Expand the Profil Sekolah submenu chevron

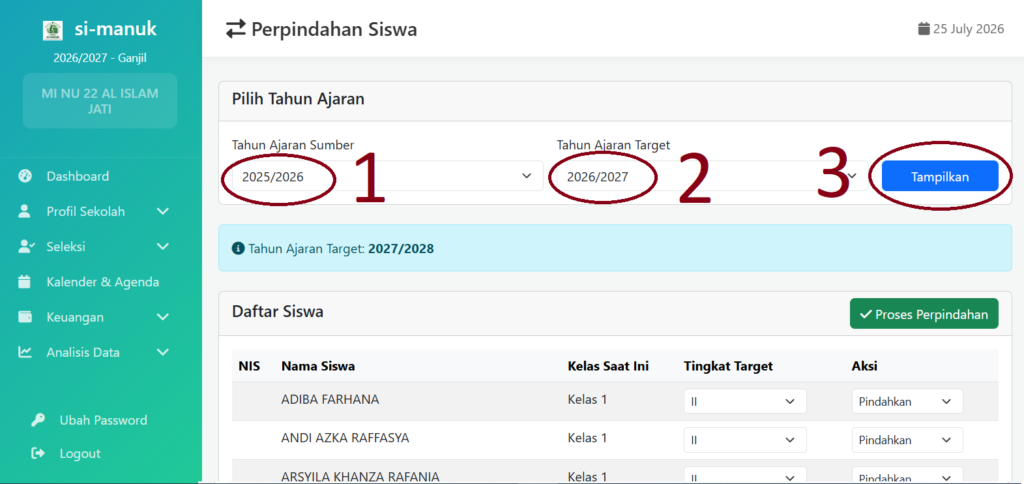tap(163, 212)
